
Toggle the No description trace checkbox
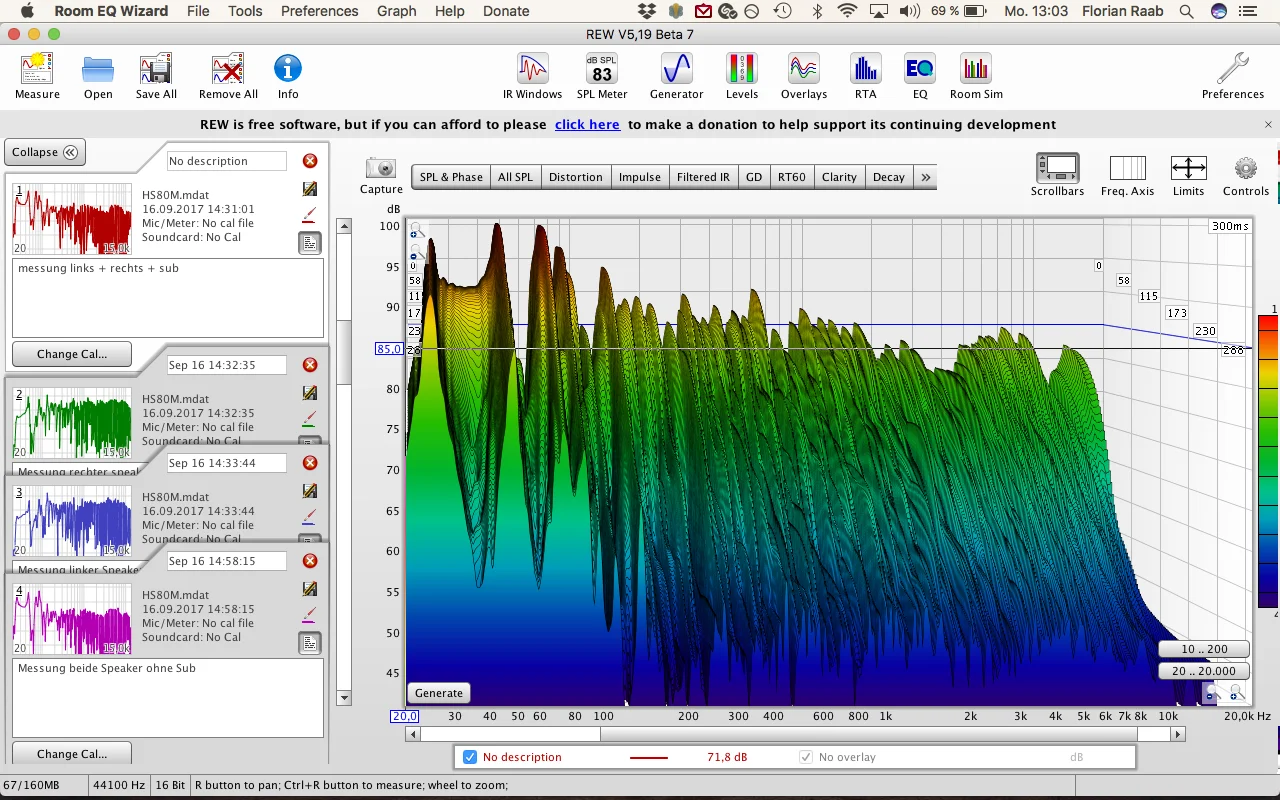pos(470,757)
